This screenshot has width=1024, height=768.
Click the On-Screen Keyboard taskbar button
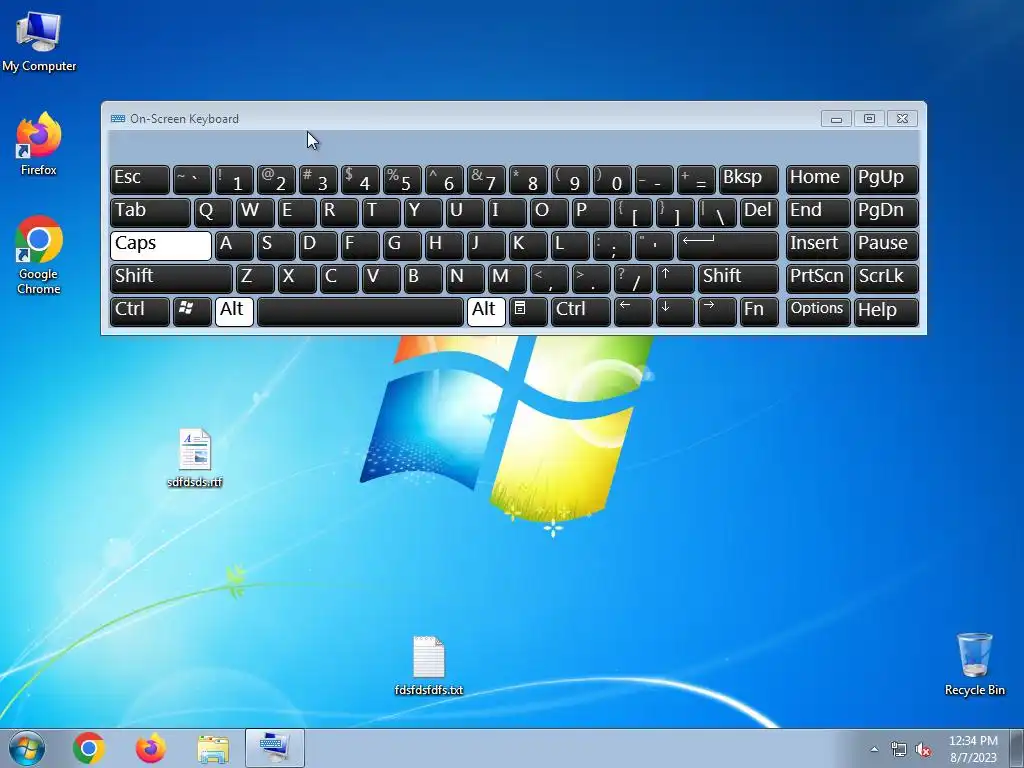point(274,748)
